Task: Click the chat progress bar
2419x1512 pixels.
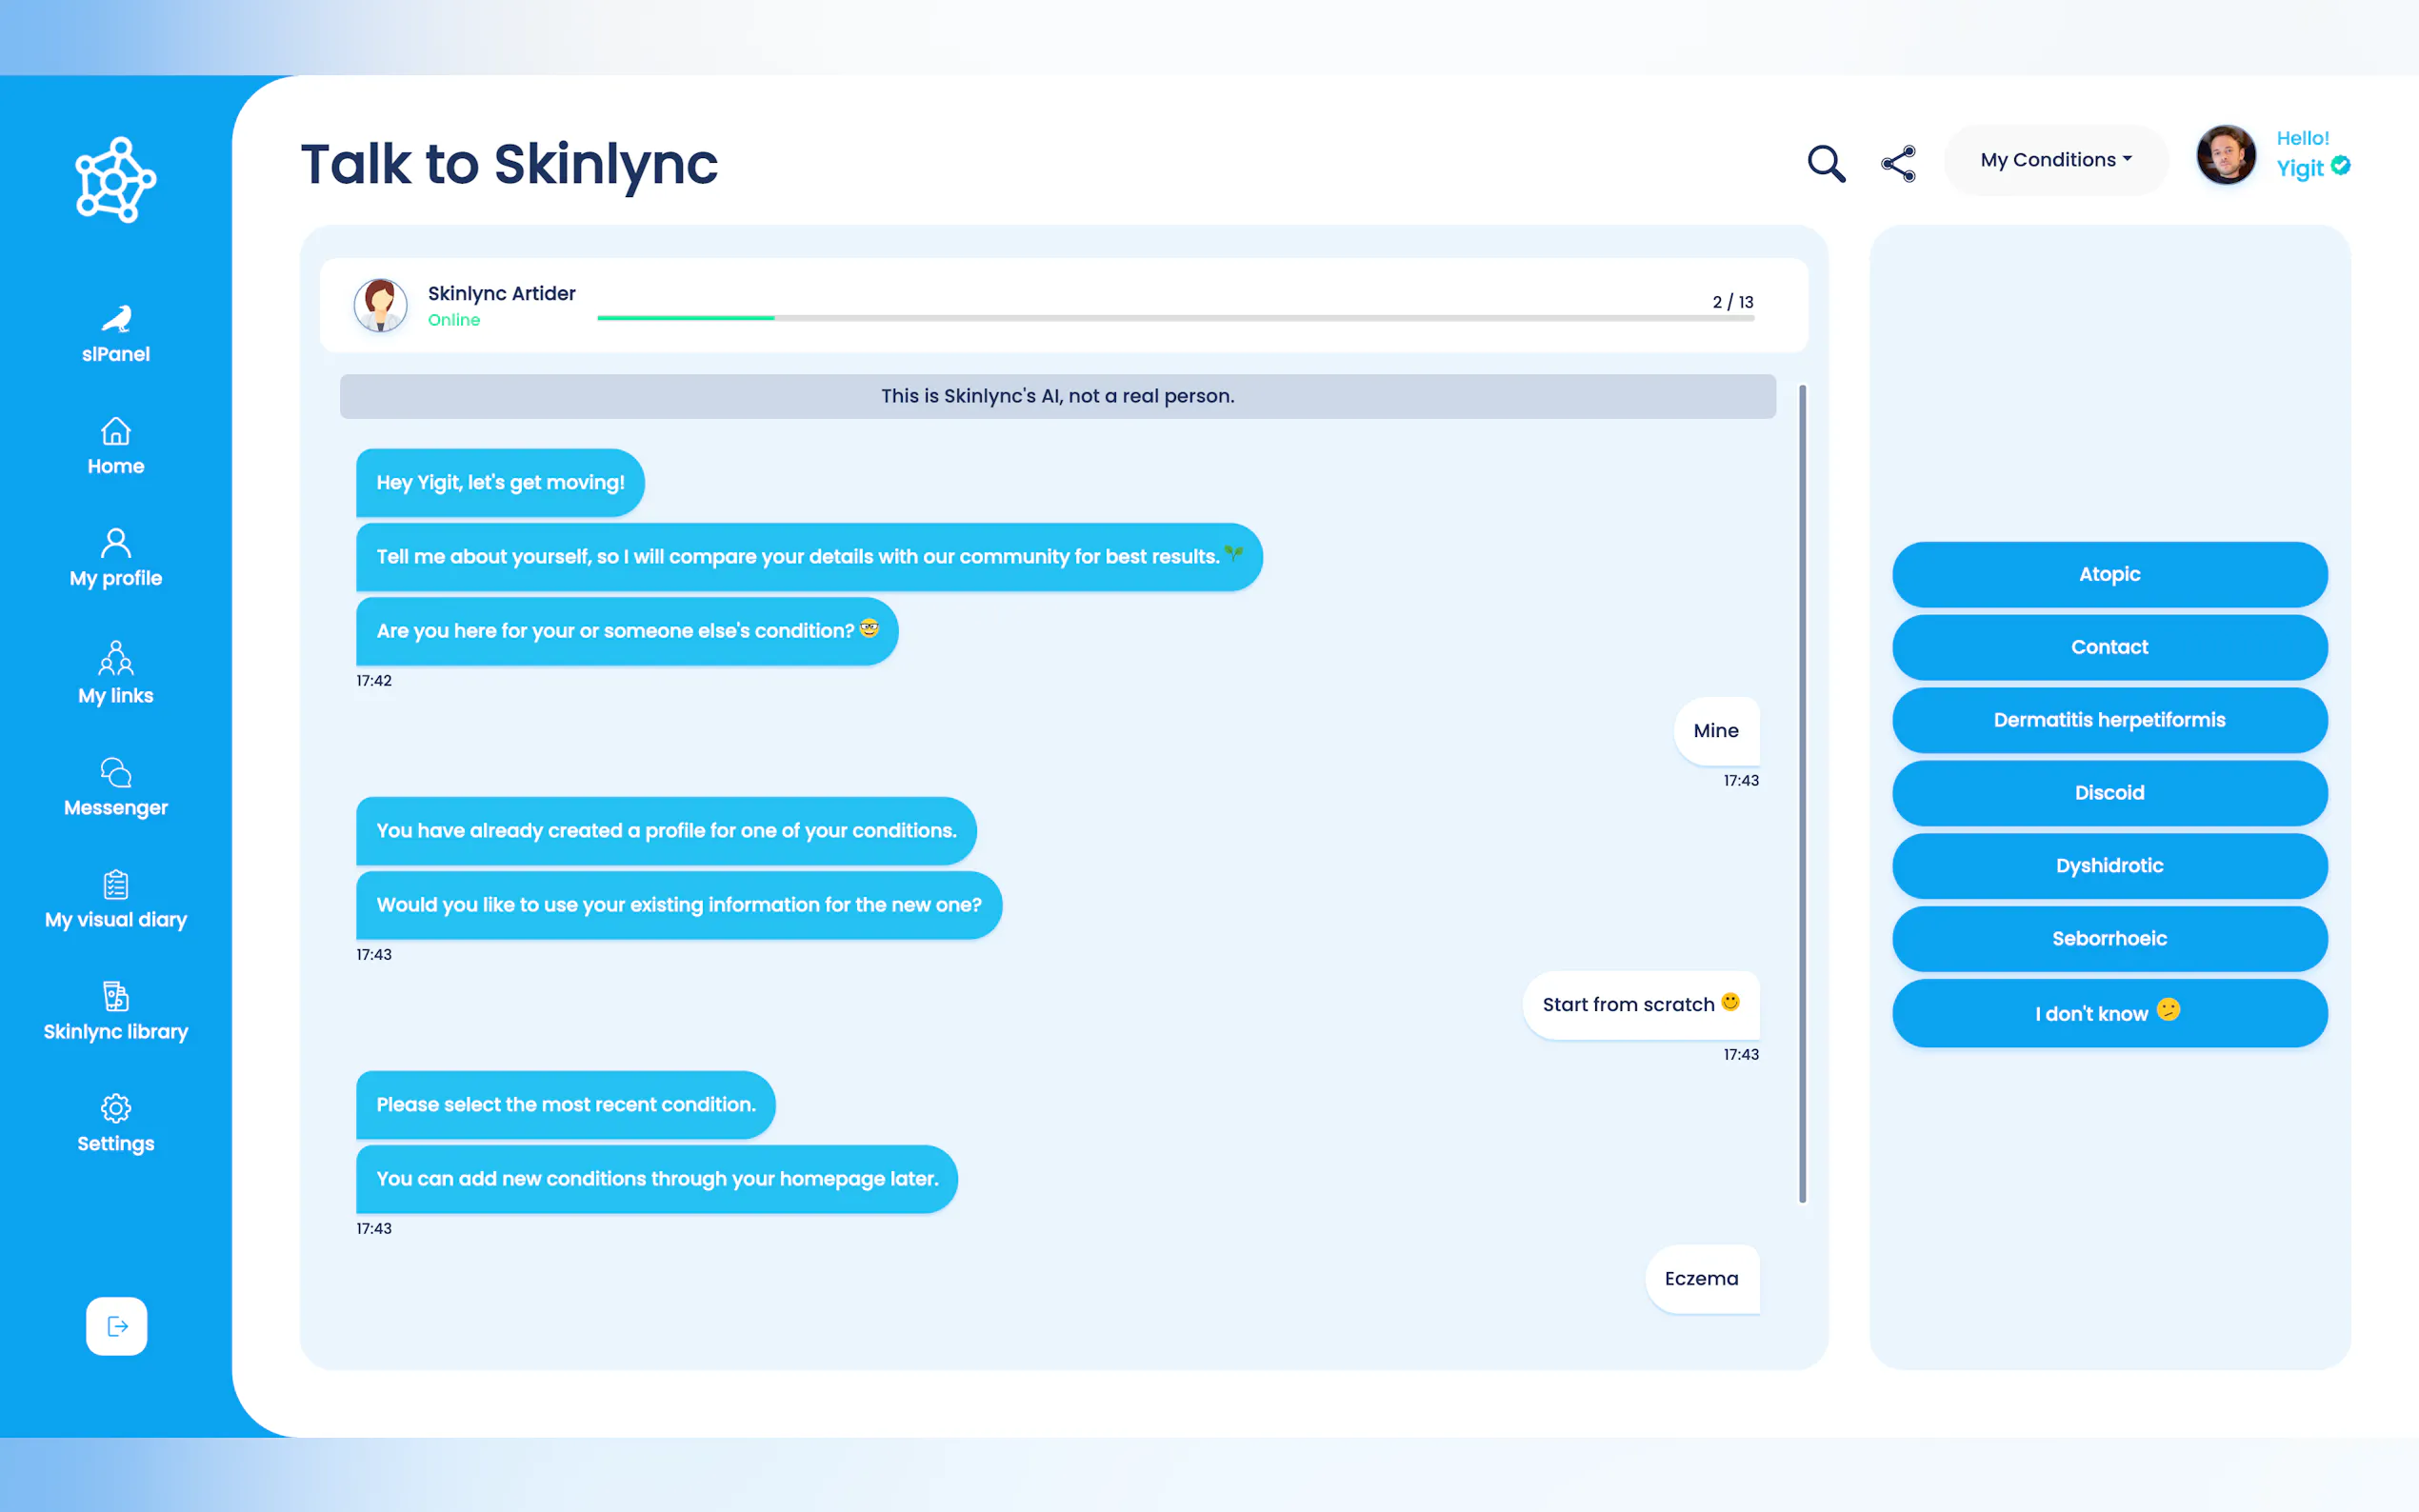Action: [1175, 318]
